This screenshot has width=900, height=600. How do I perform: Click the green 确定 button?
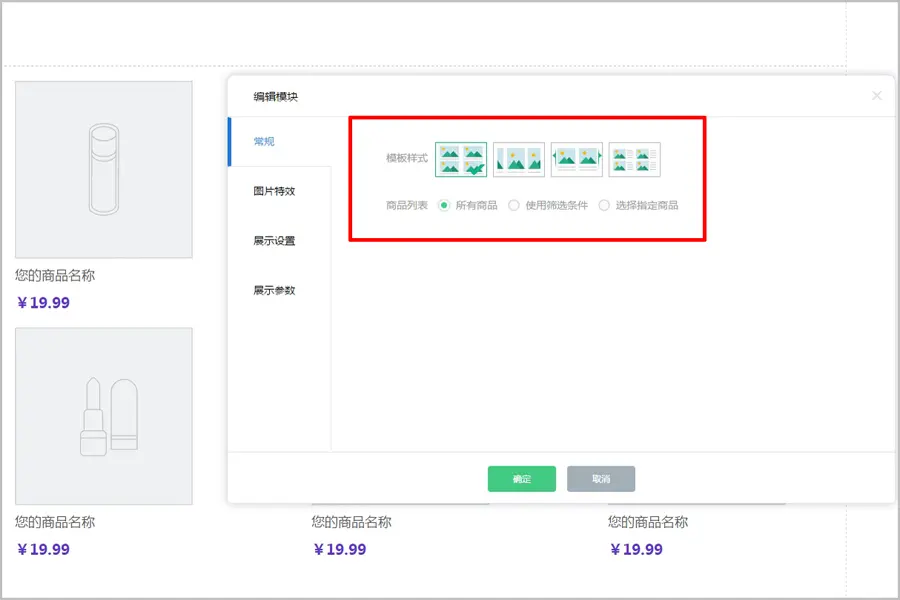click(x=521, y=479)
